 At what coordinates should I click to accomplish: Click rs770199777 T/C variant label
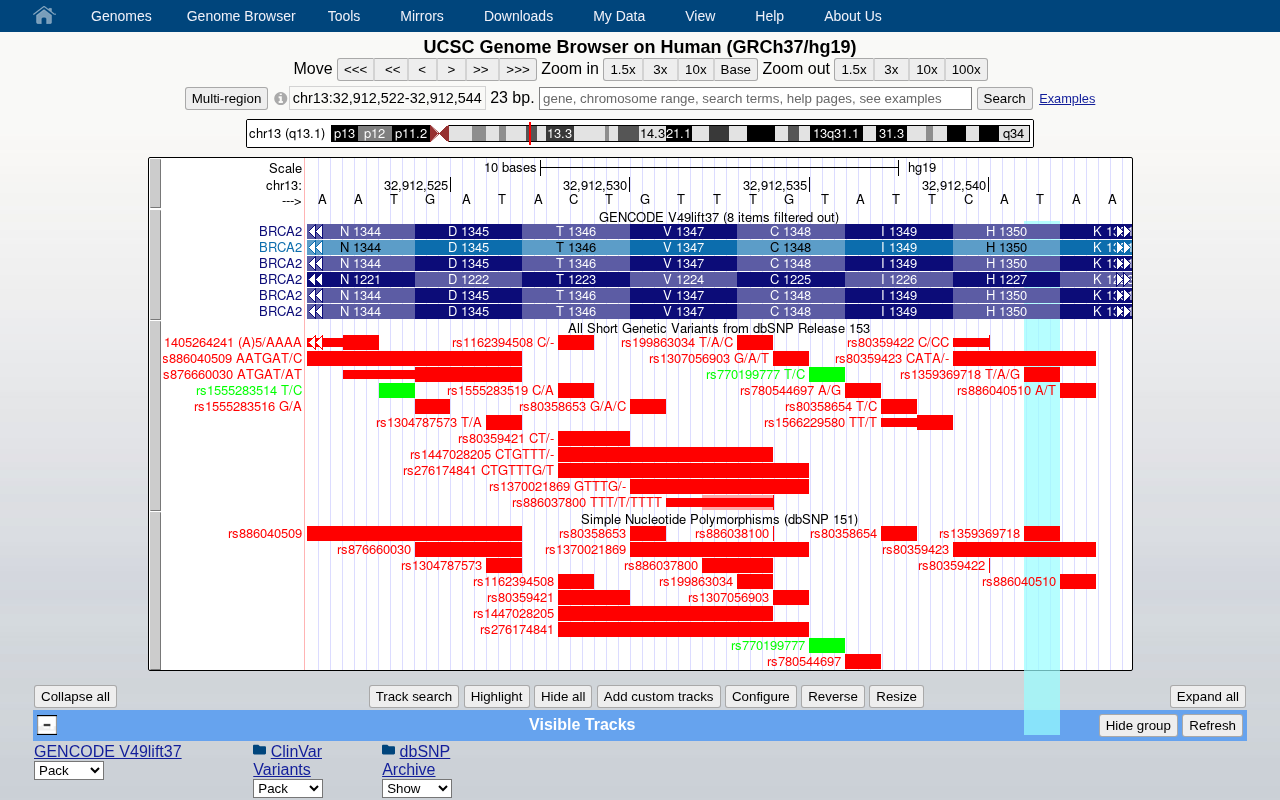pos(755,374)
